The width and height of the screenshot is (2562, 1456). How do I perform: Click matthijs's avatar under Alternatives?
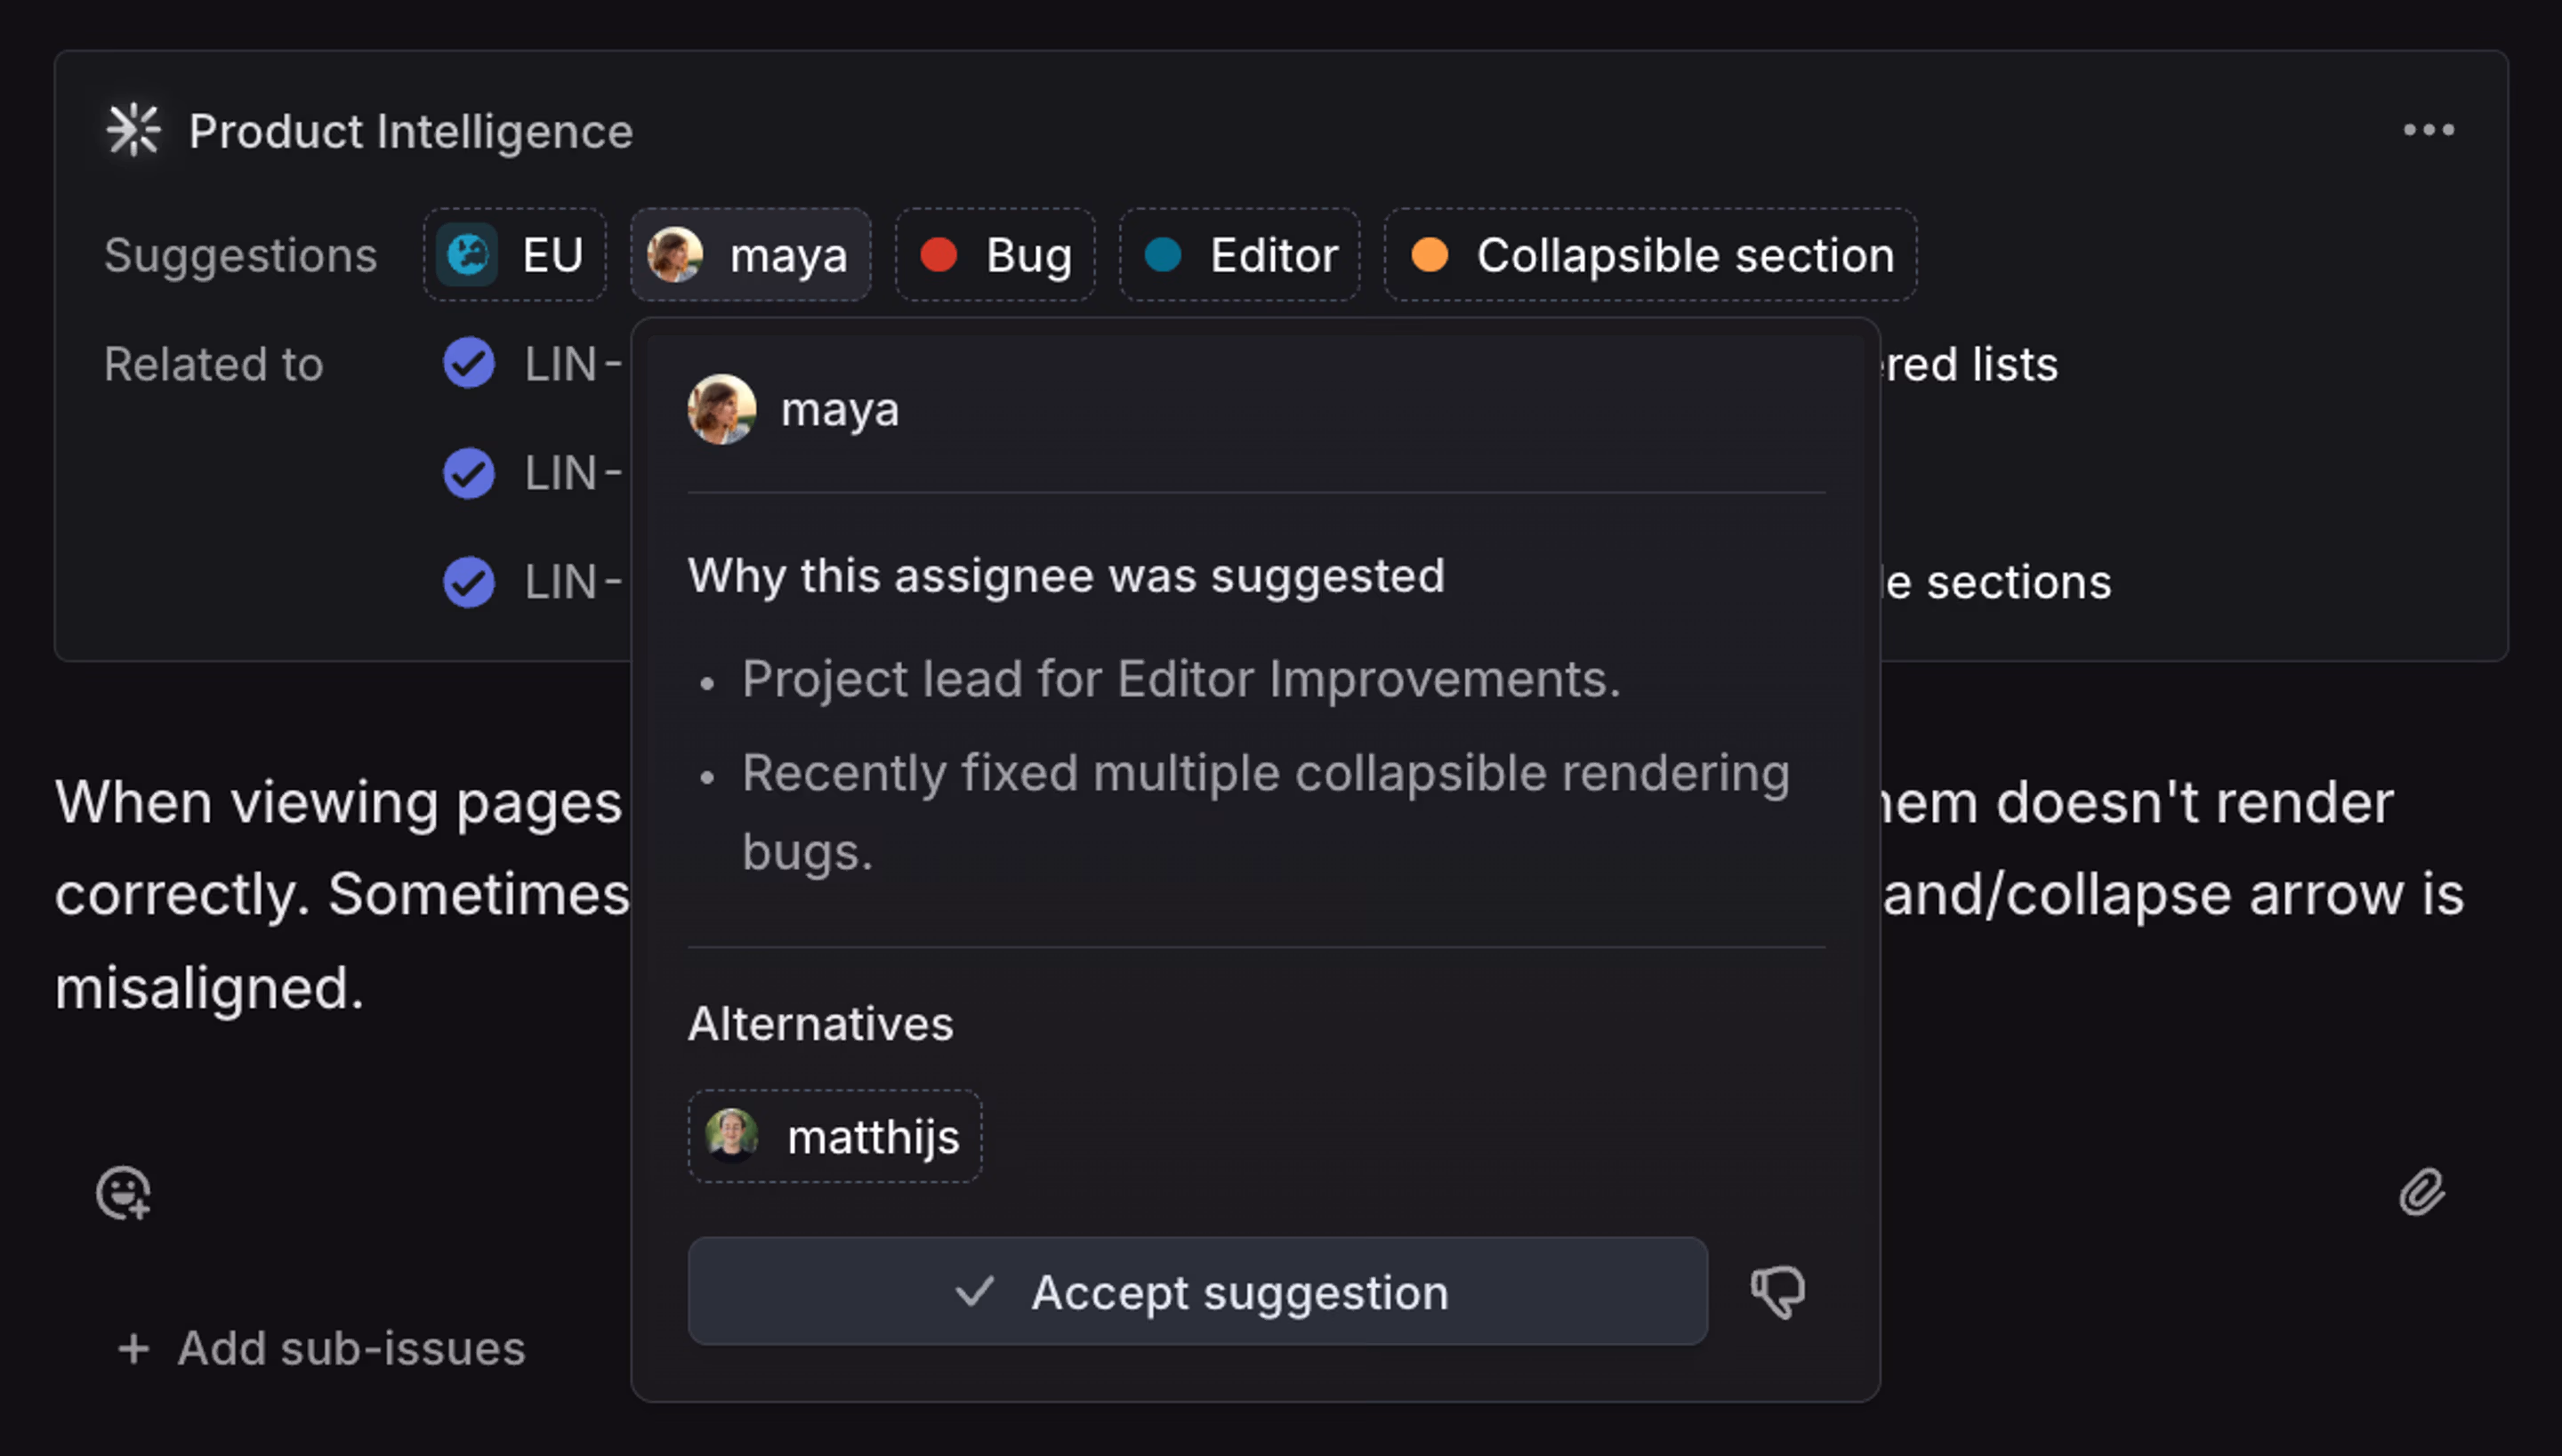(731, 1136)
